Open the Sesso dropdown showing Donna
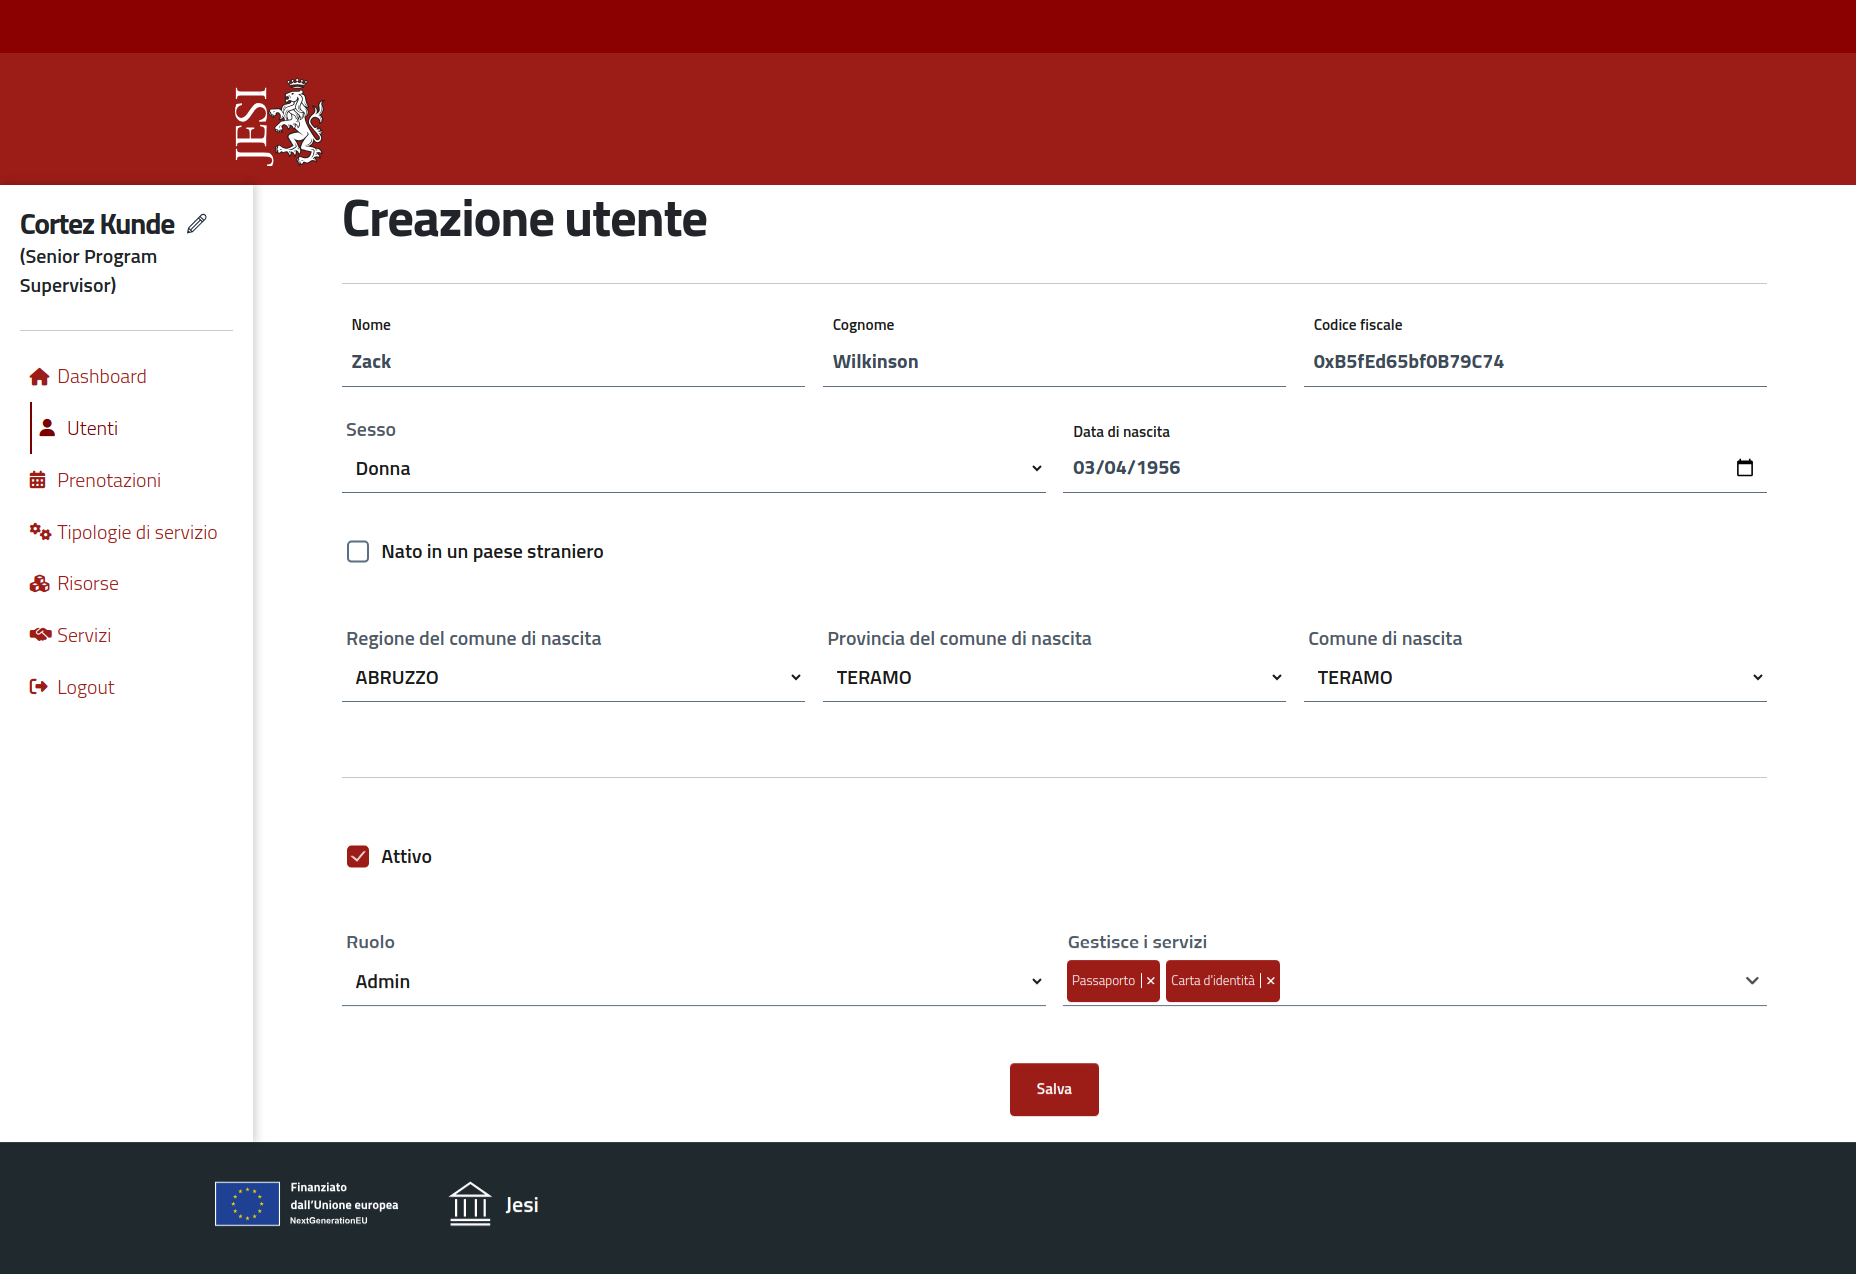Screen dimensions: 1856x1274 (x=693, y=469)
